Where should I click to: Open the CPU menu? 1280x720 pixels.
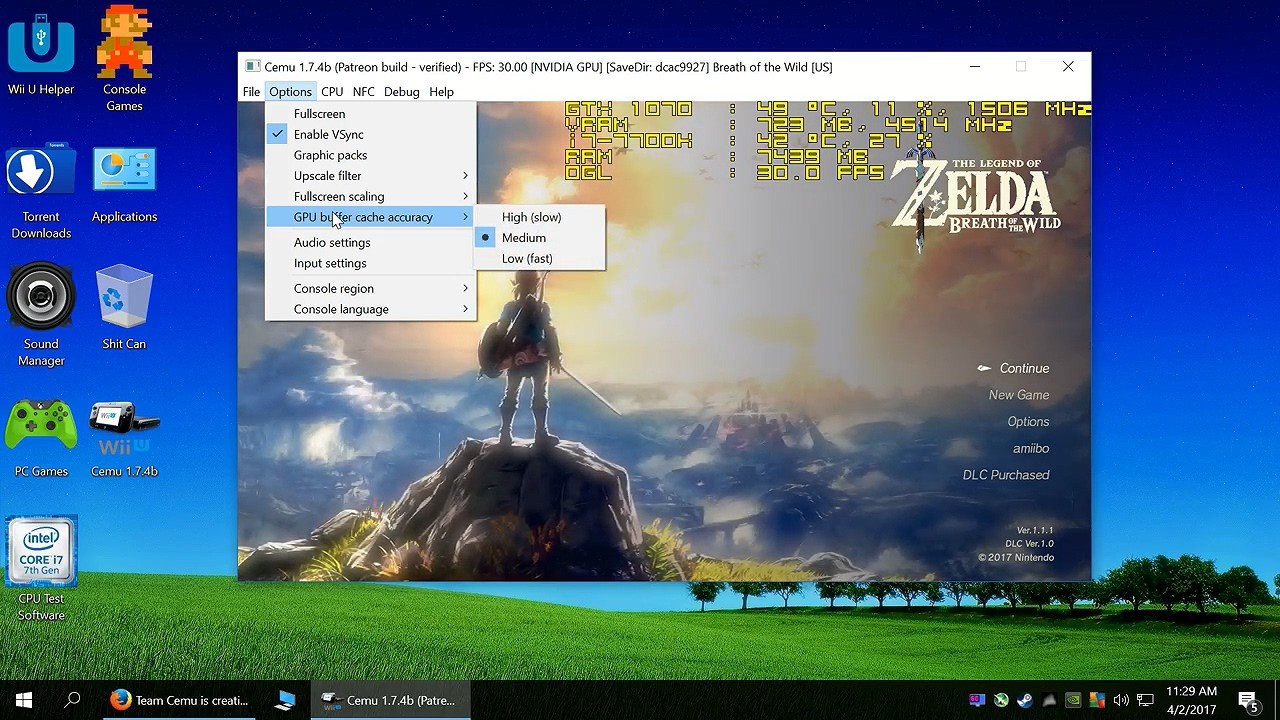coord(332,92)
